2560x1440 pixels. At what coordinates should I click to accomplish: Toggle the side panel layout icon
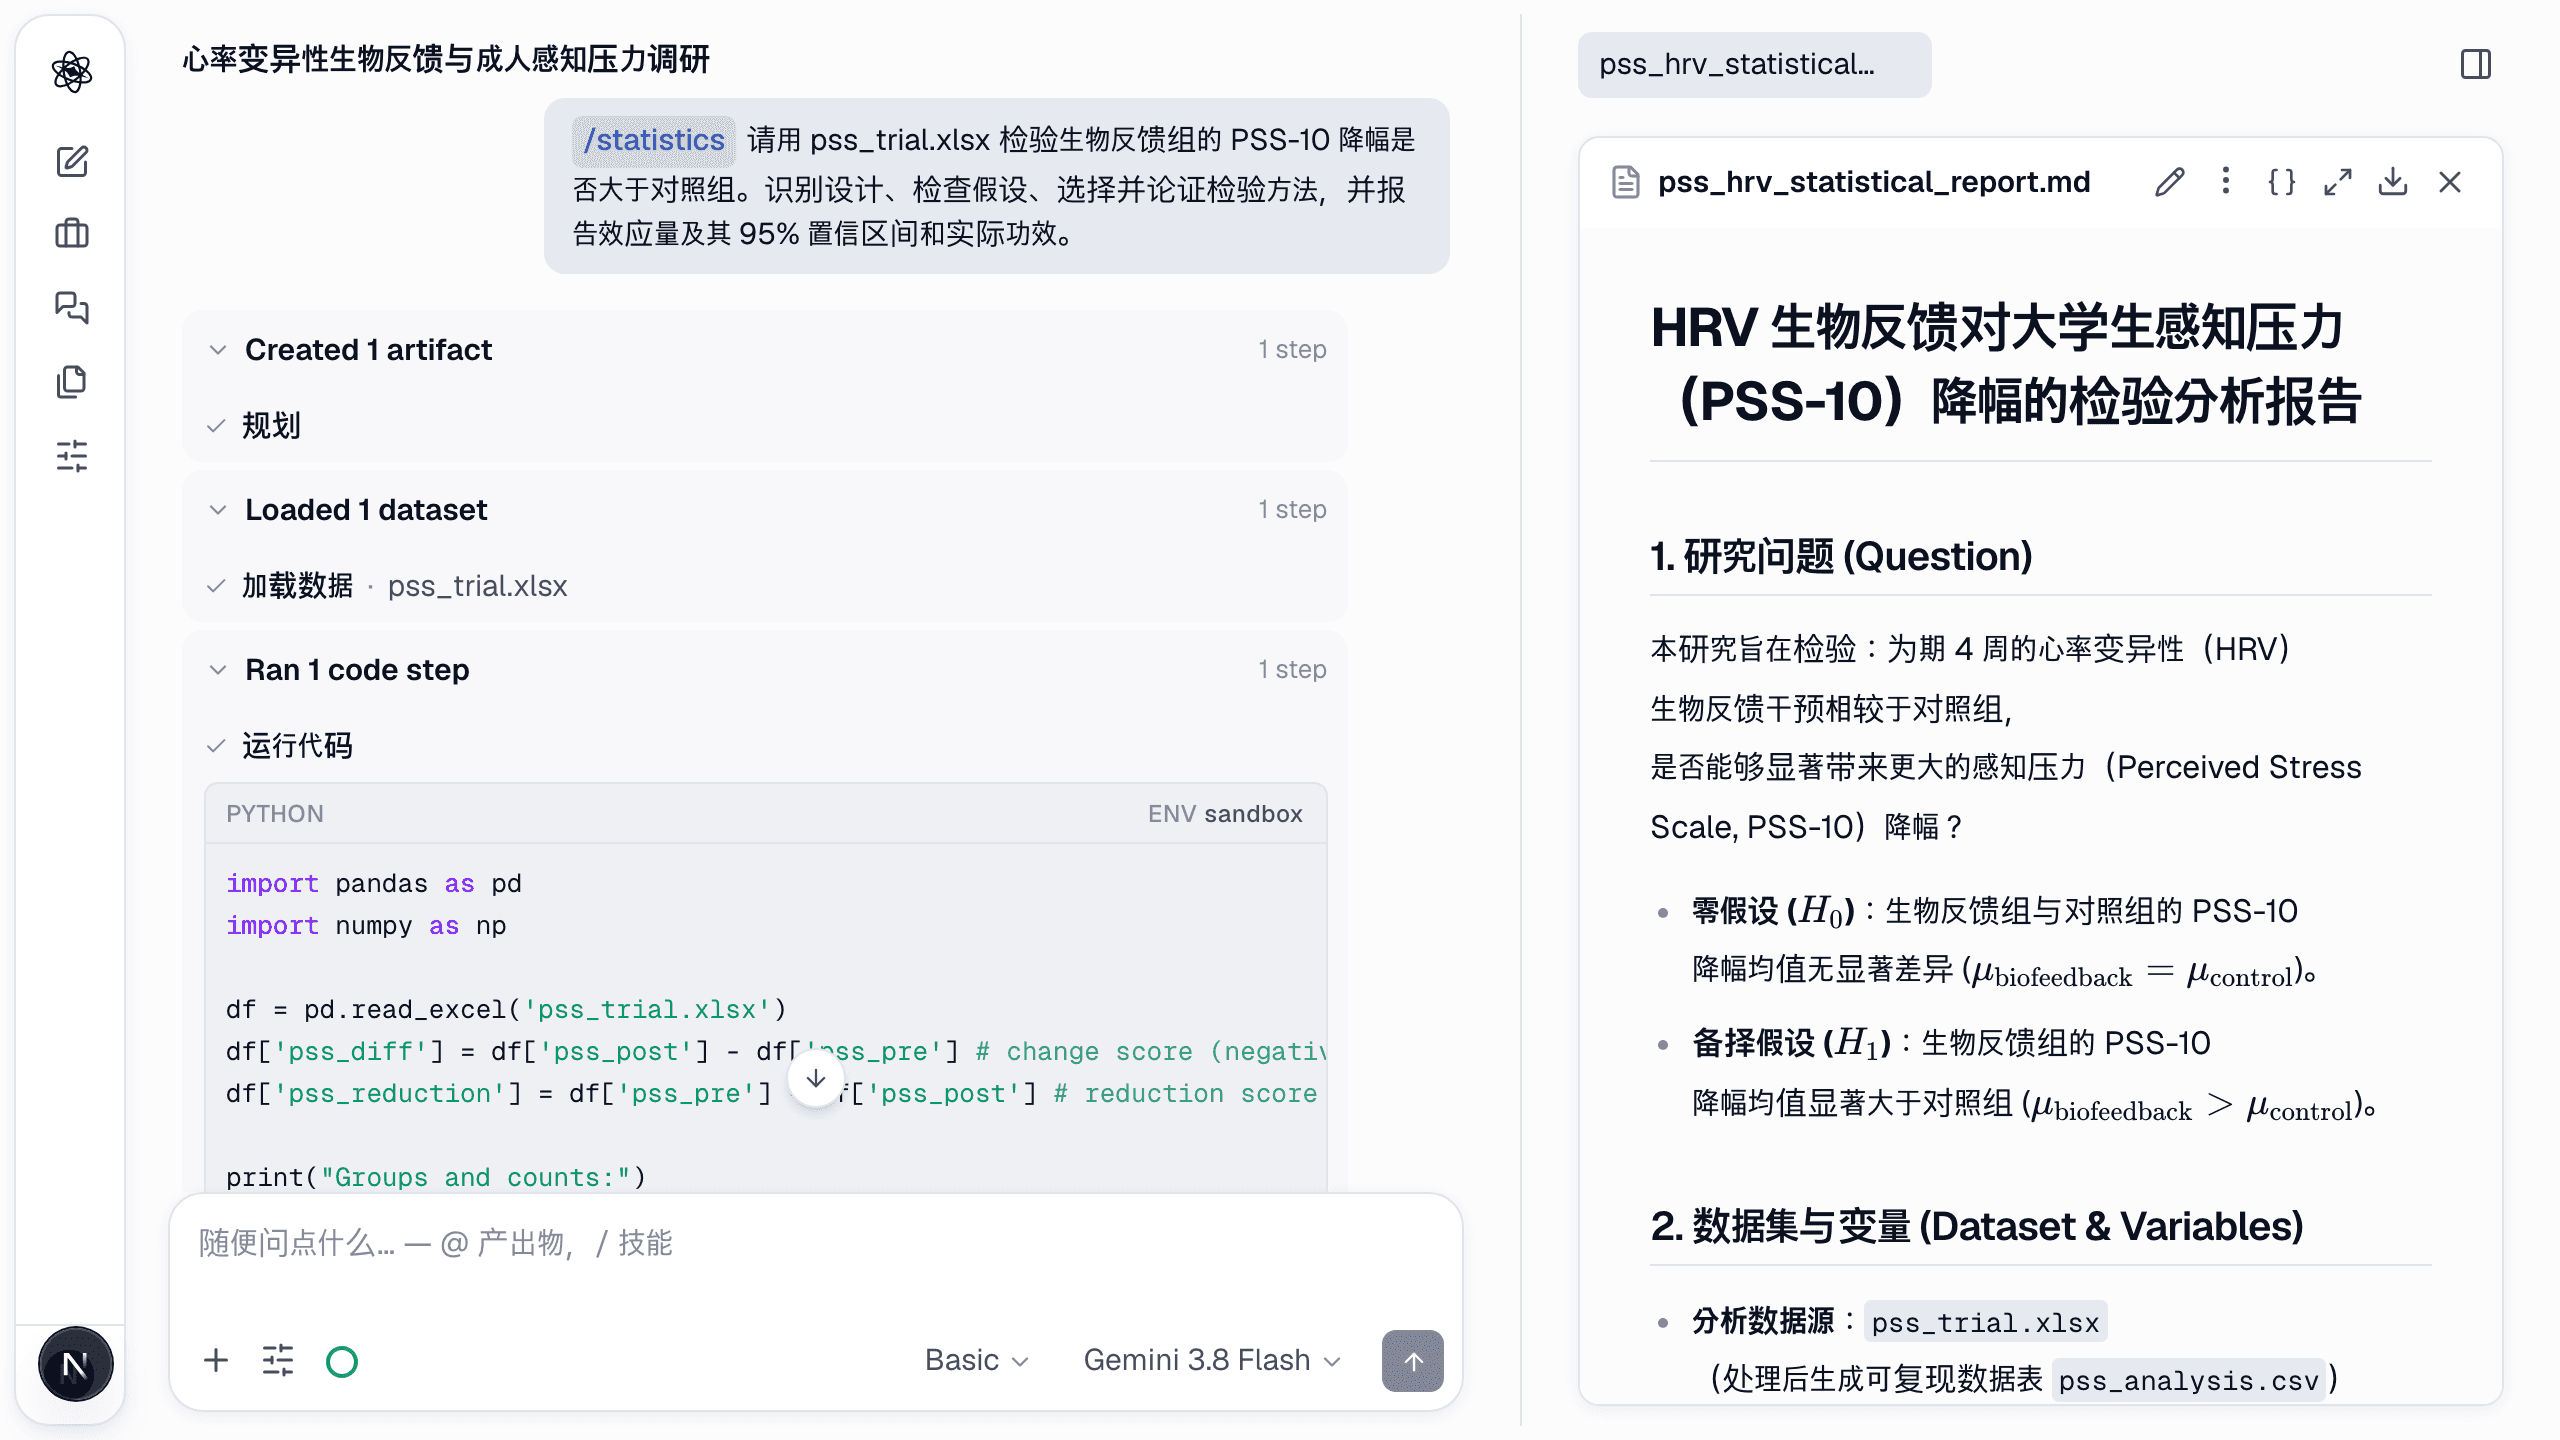pos(2475,64)
